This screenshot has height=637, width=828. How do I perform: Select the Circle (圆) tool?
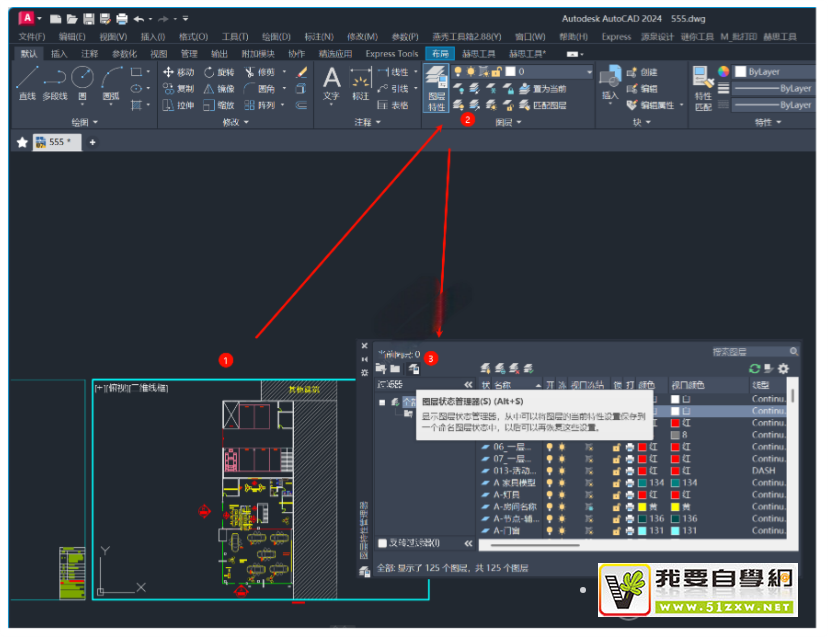82,82
